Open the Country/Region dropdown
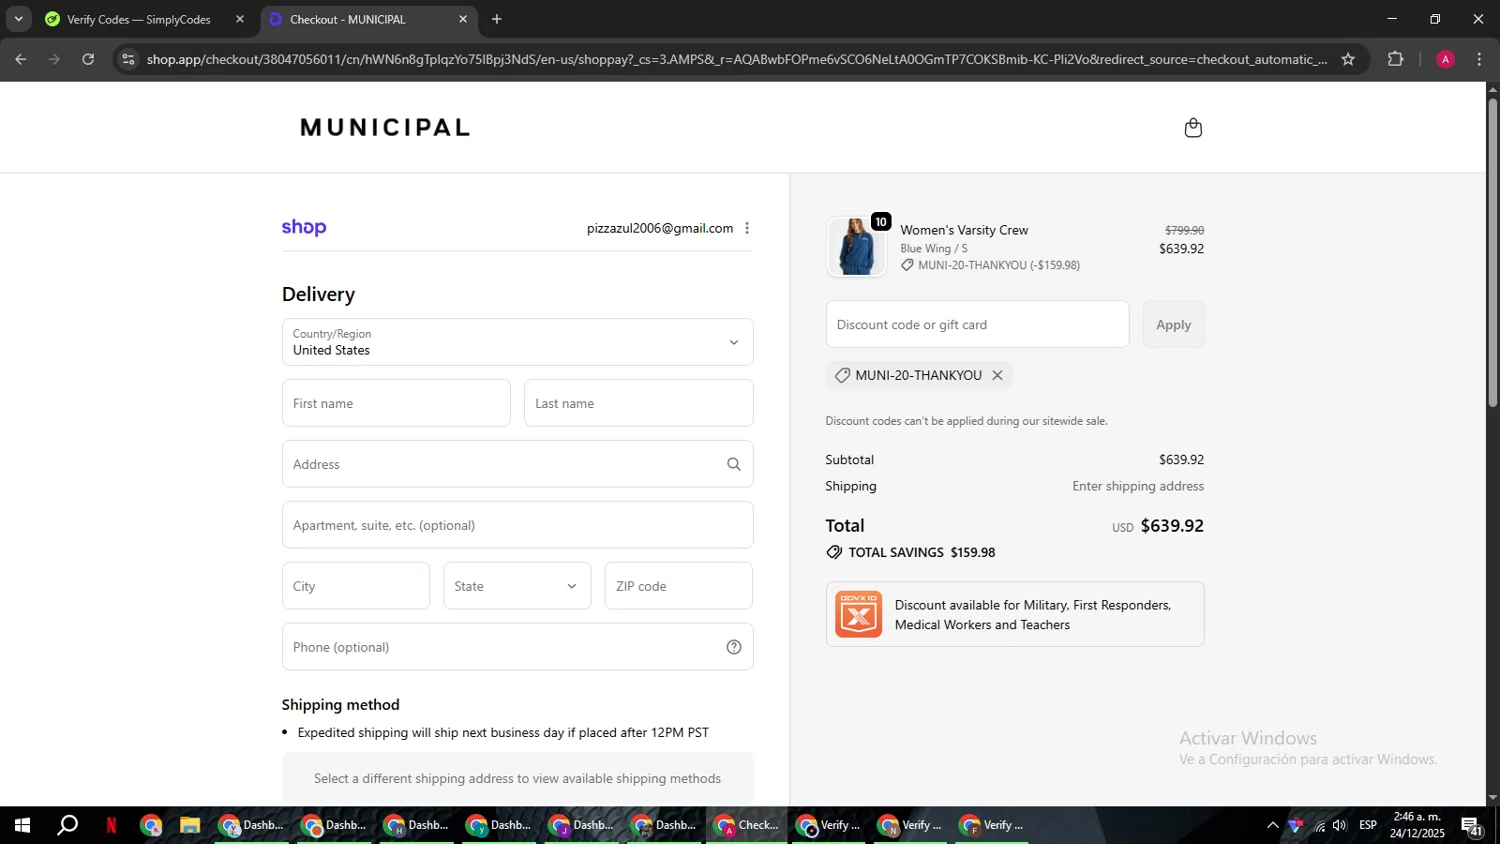Screen dimensions: 1500x844 point(517,342)
